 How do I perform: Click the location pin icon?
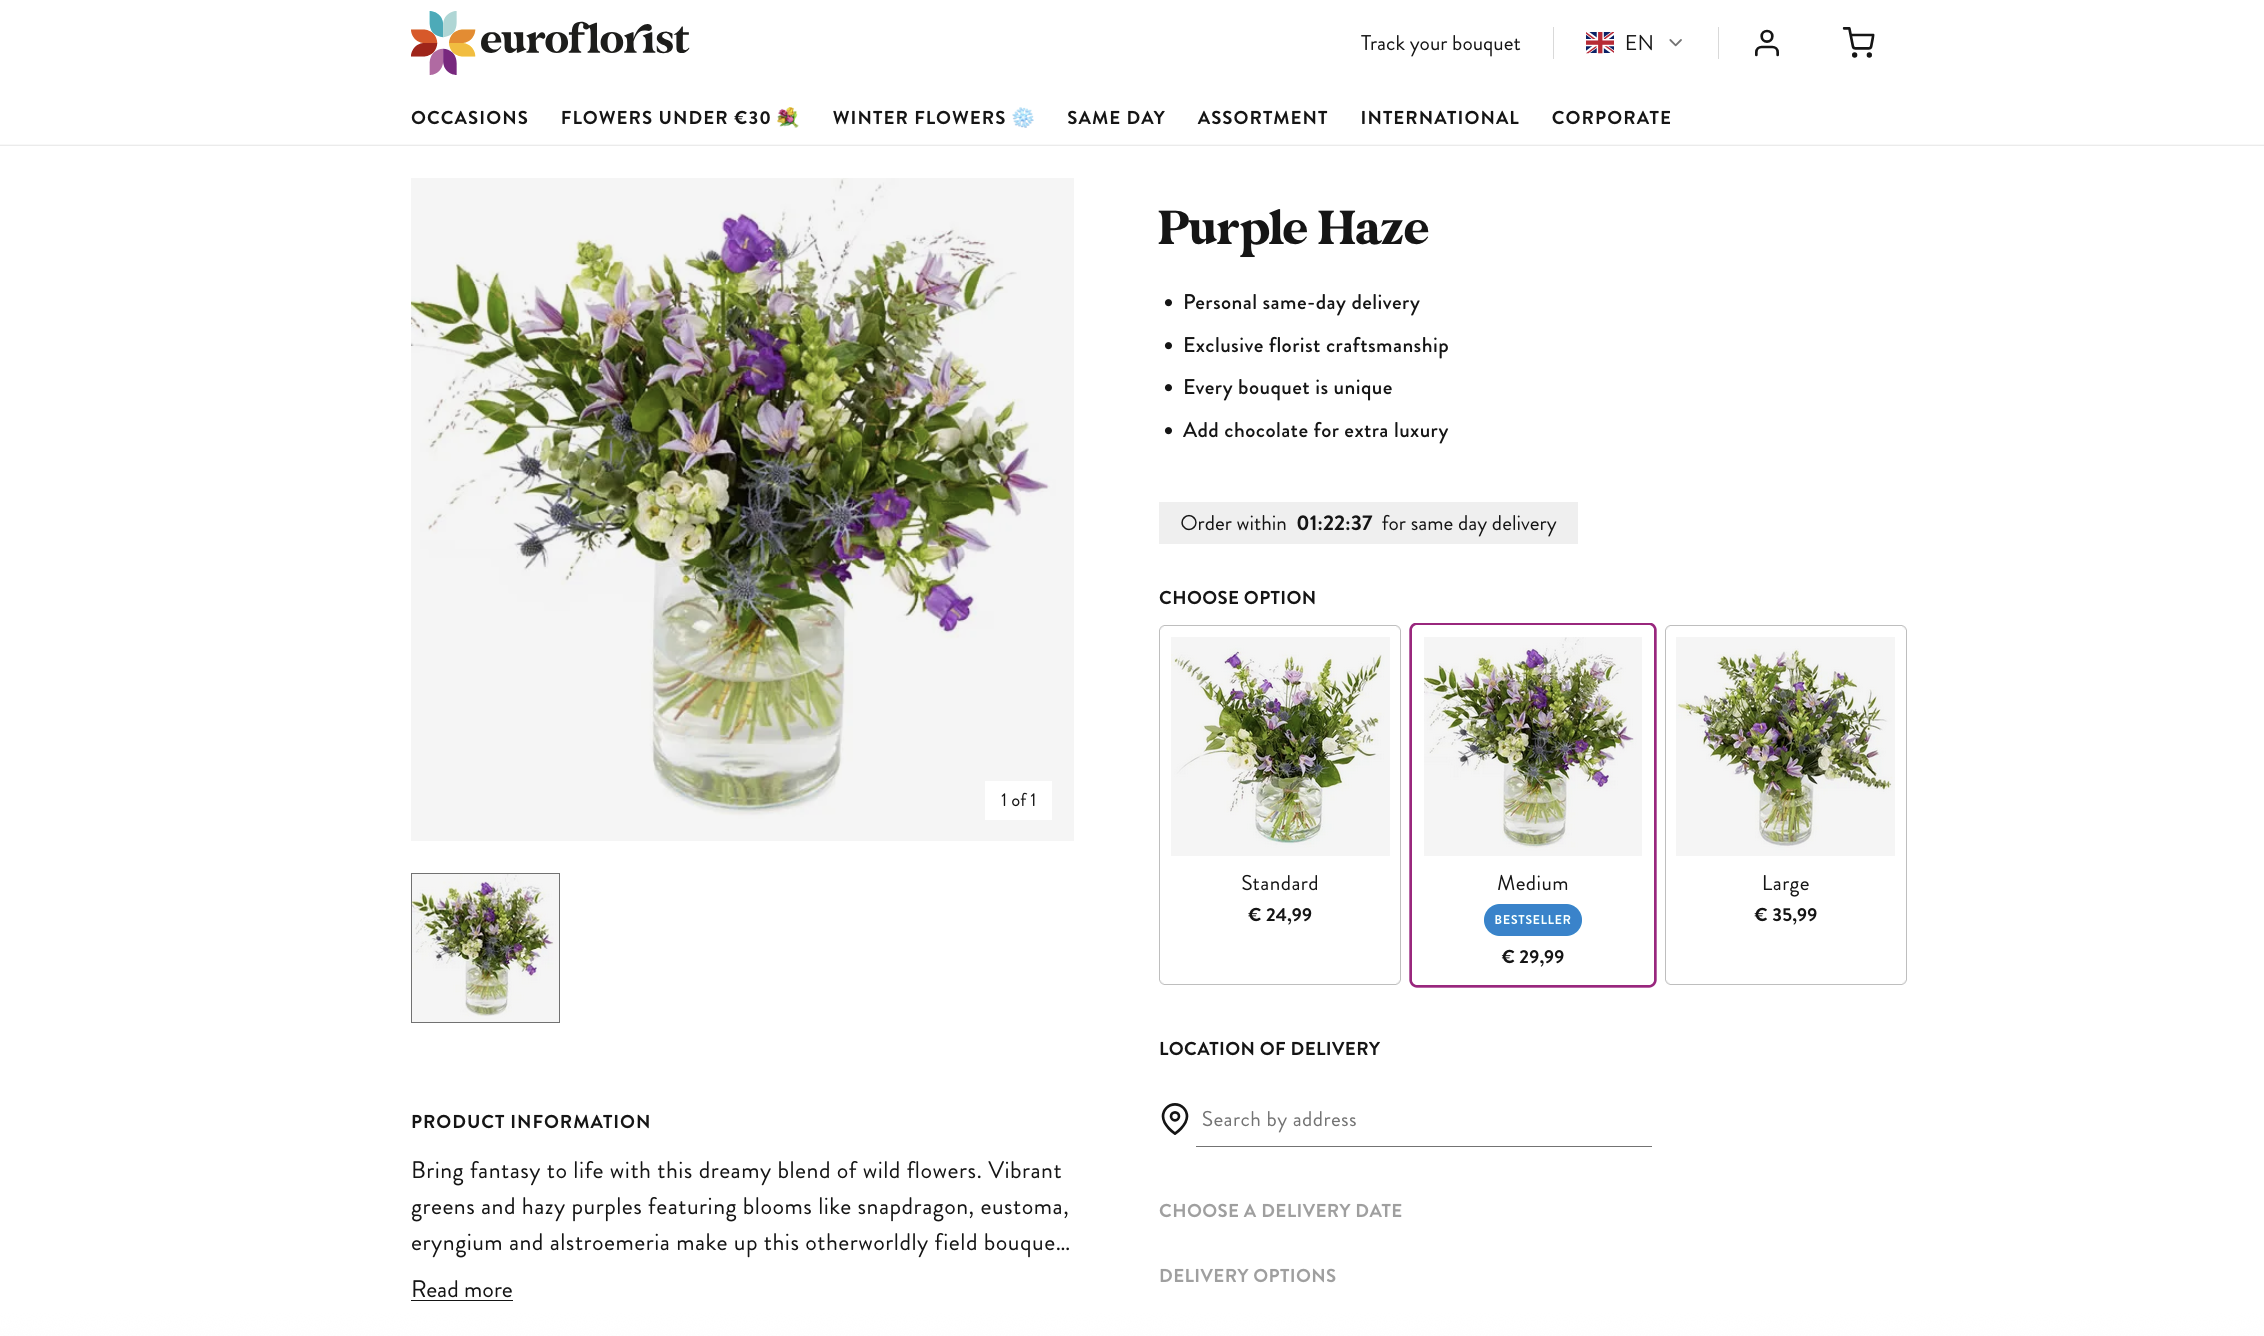pos(1174,1119)
